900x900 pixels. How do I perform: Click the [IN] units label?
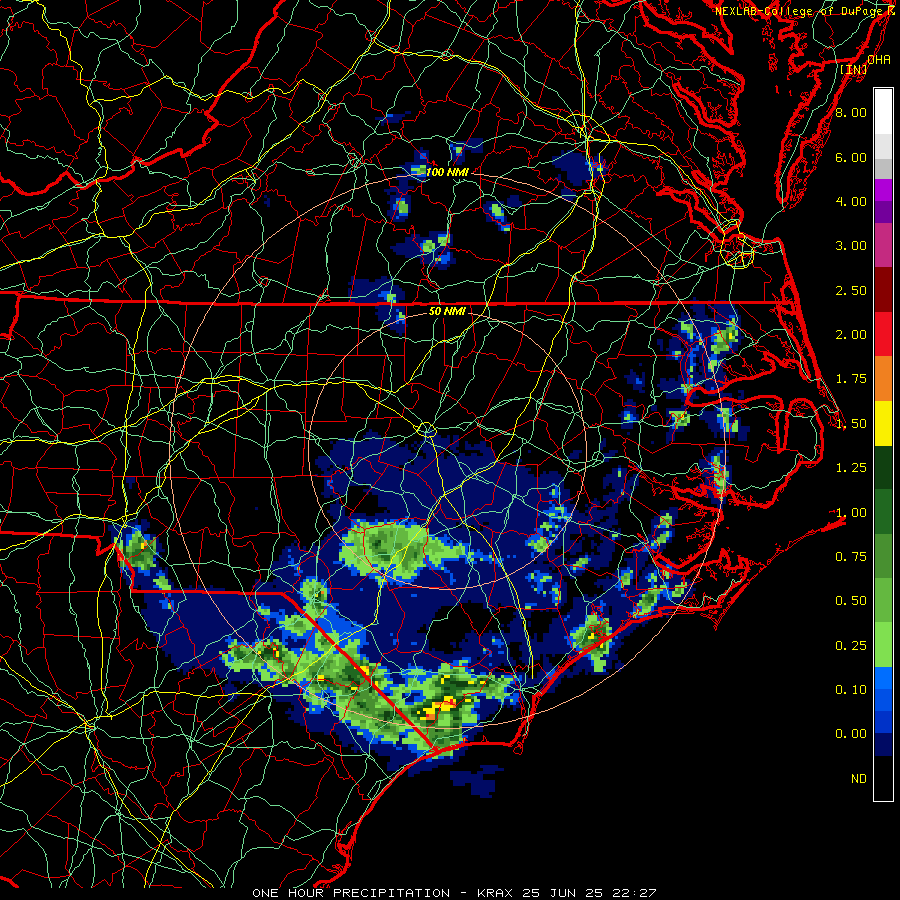tap(854, 69)
